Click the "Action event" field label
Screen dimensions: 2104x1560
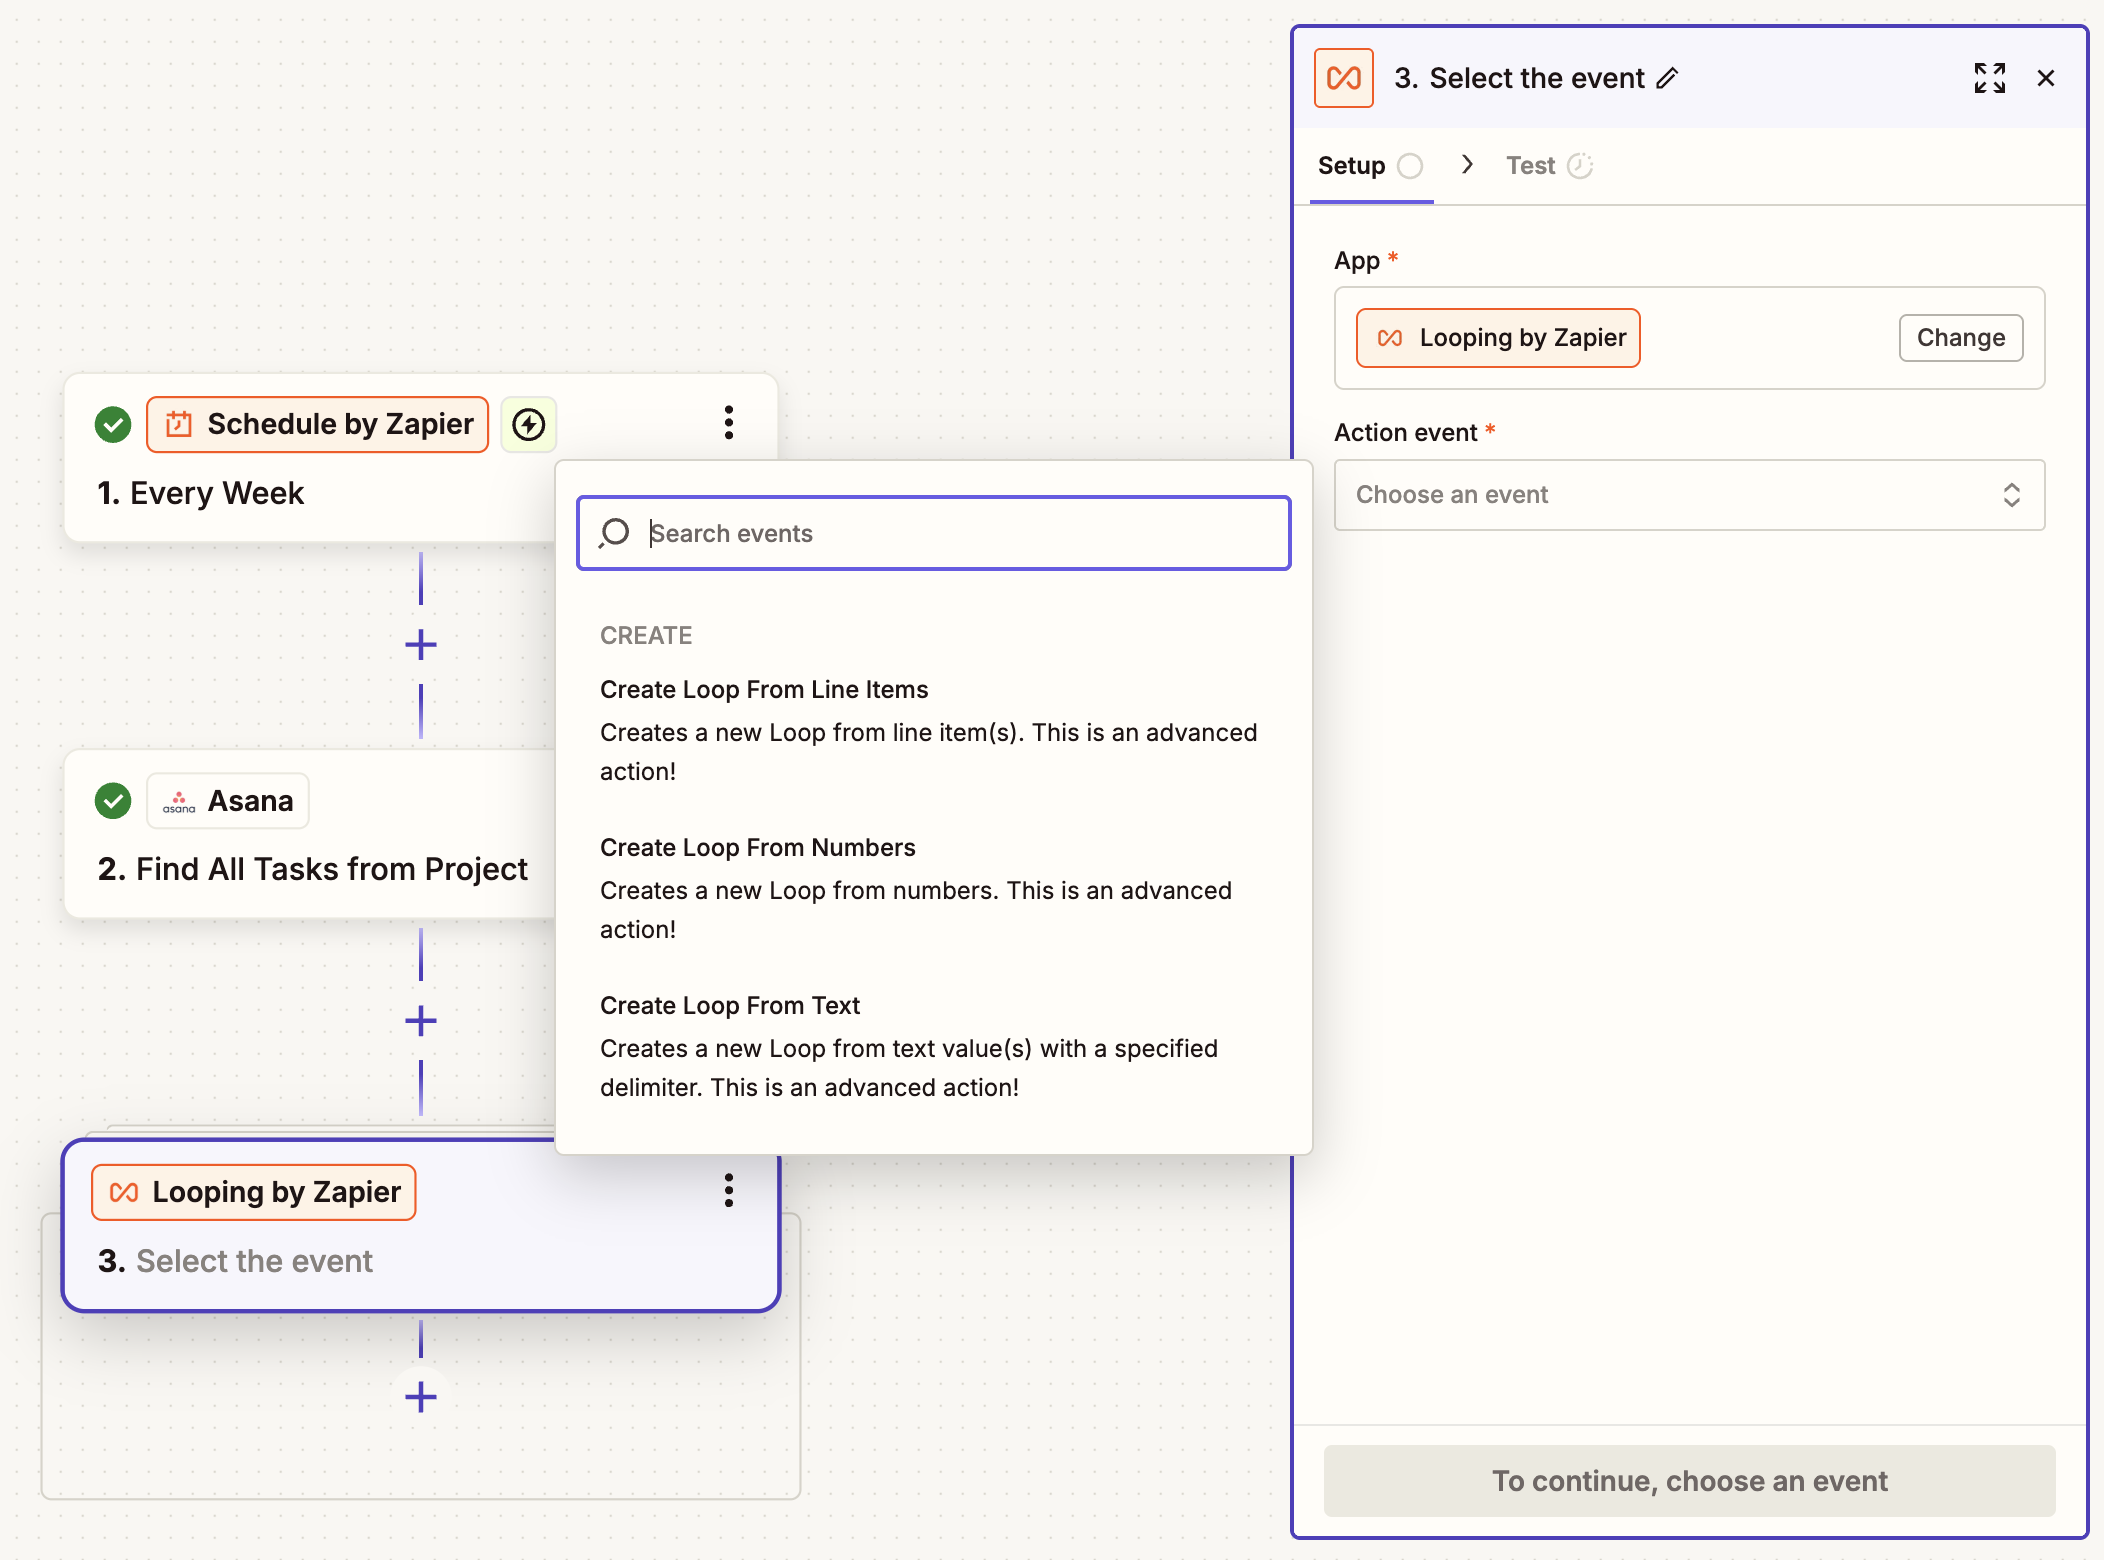pyautogui.click(x=1406, y=432)
